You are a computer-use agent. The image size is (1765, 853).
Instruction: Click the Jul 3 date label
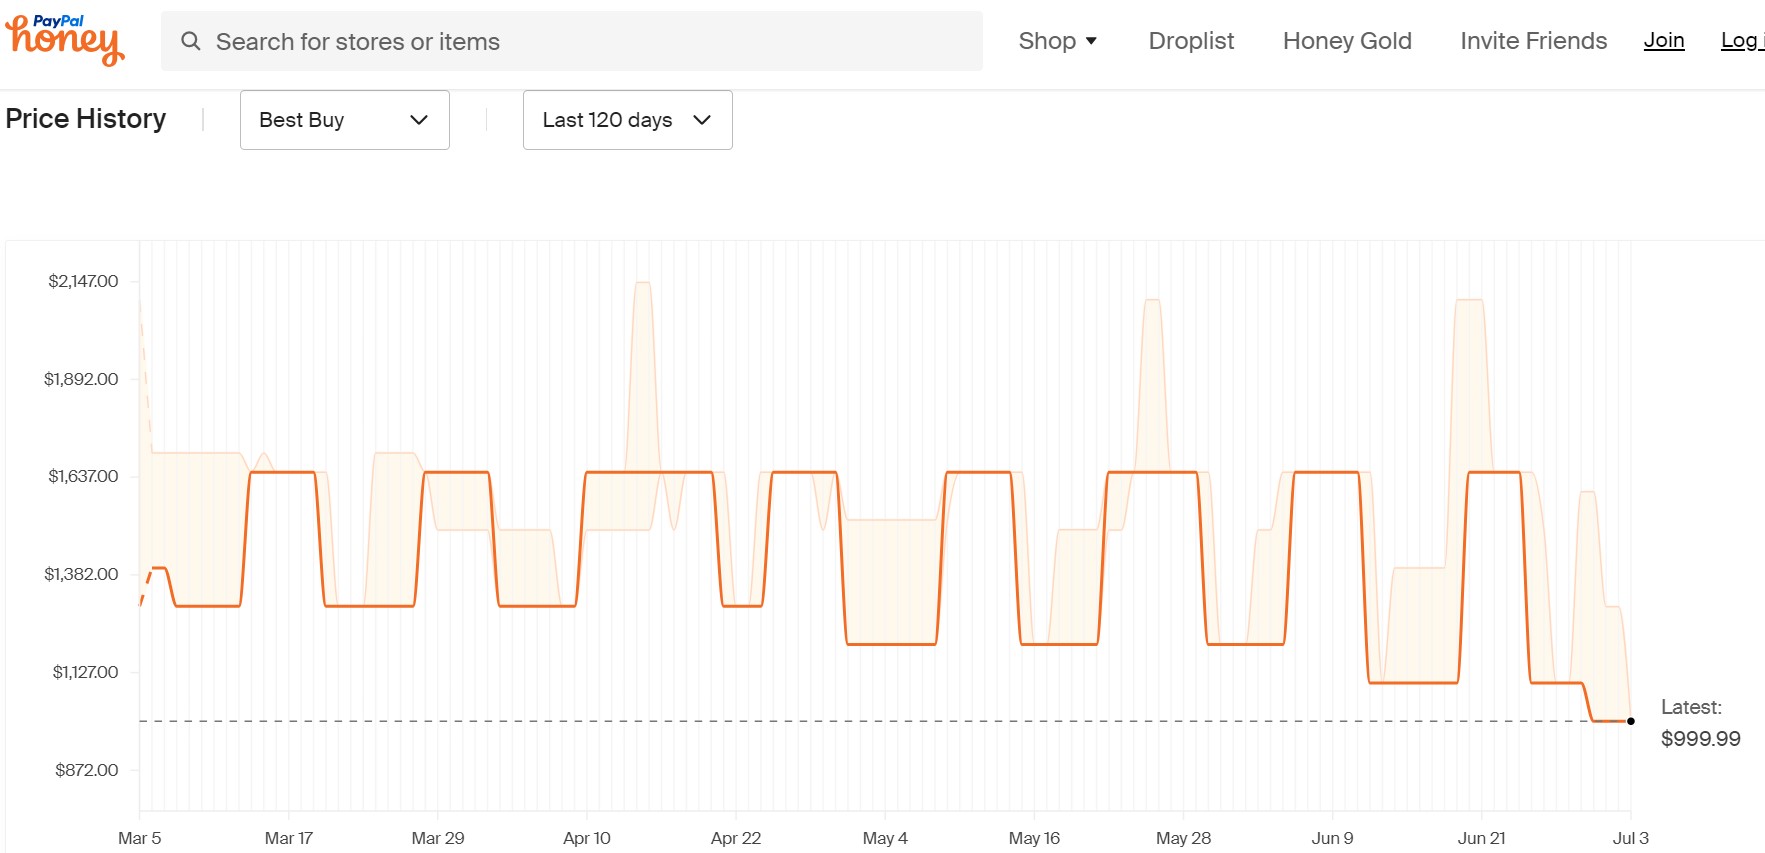pos(1630,838)
